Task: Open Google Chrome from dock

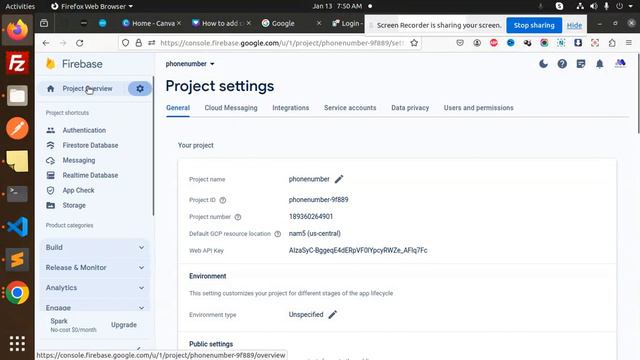Action: 17,293
